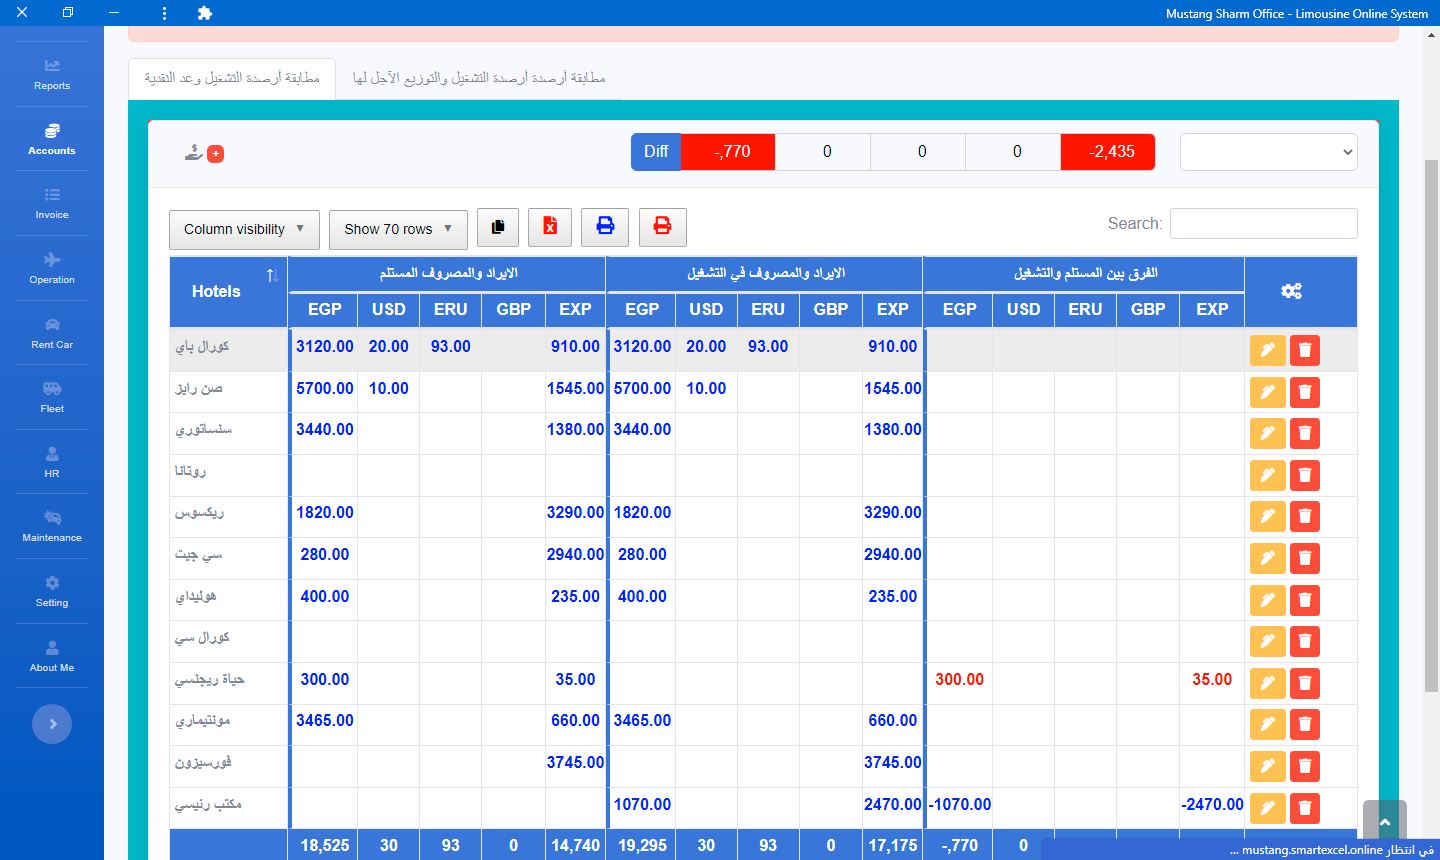The width and height of the screenshot is (1440, 860).
Task: Click the red print icon button
Action: 662,227
